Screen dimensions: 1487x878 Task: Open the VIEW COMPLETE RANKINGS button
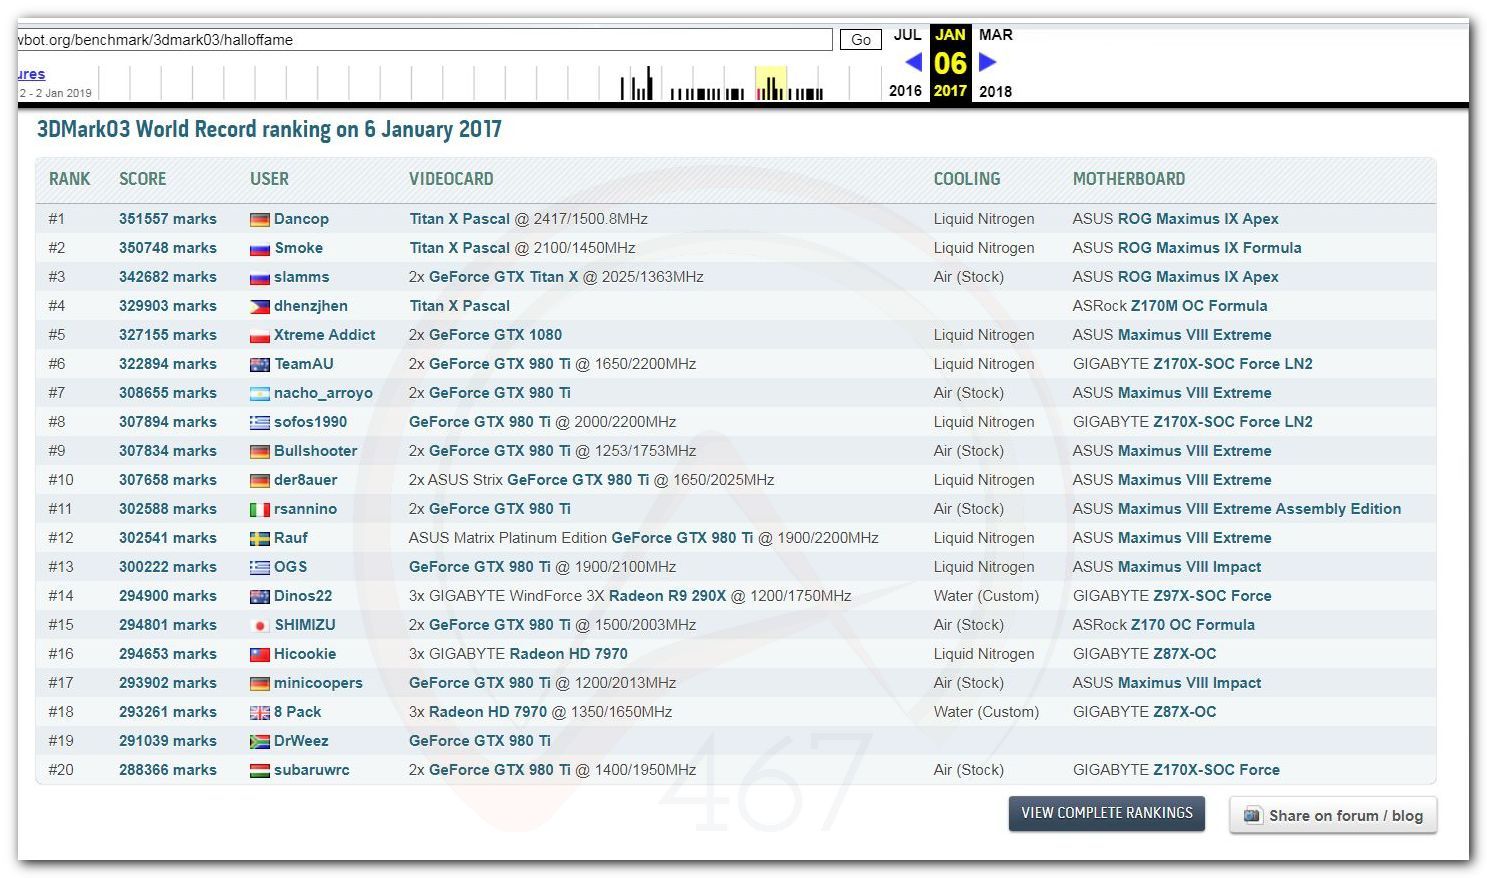coord(1107,813)
